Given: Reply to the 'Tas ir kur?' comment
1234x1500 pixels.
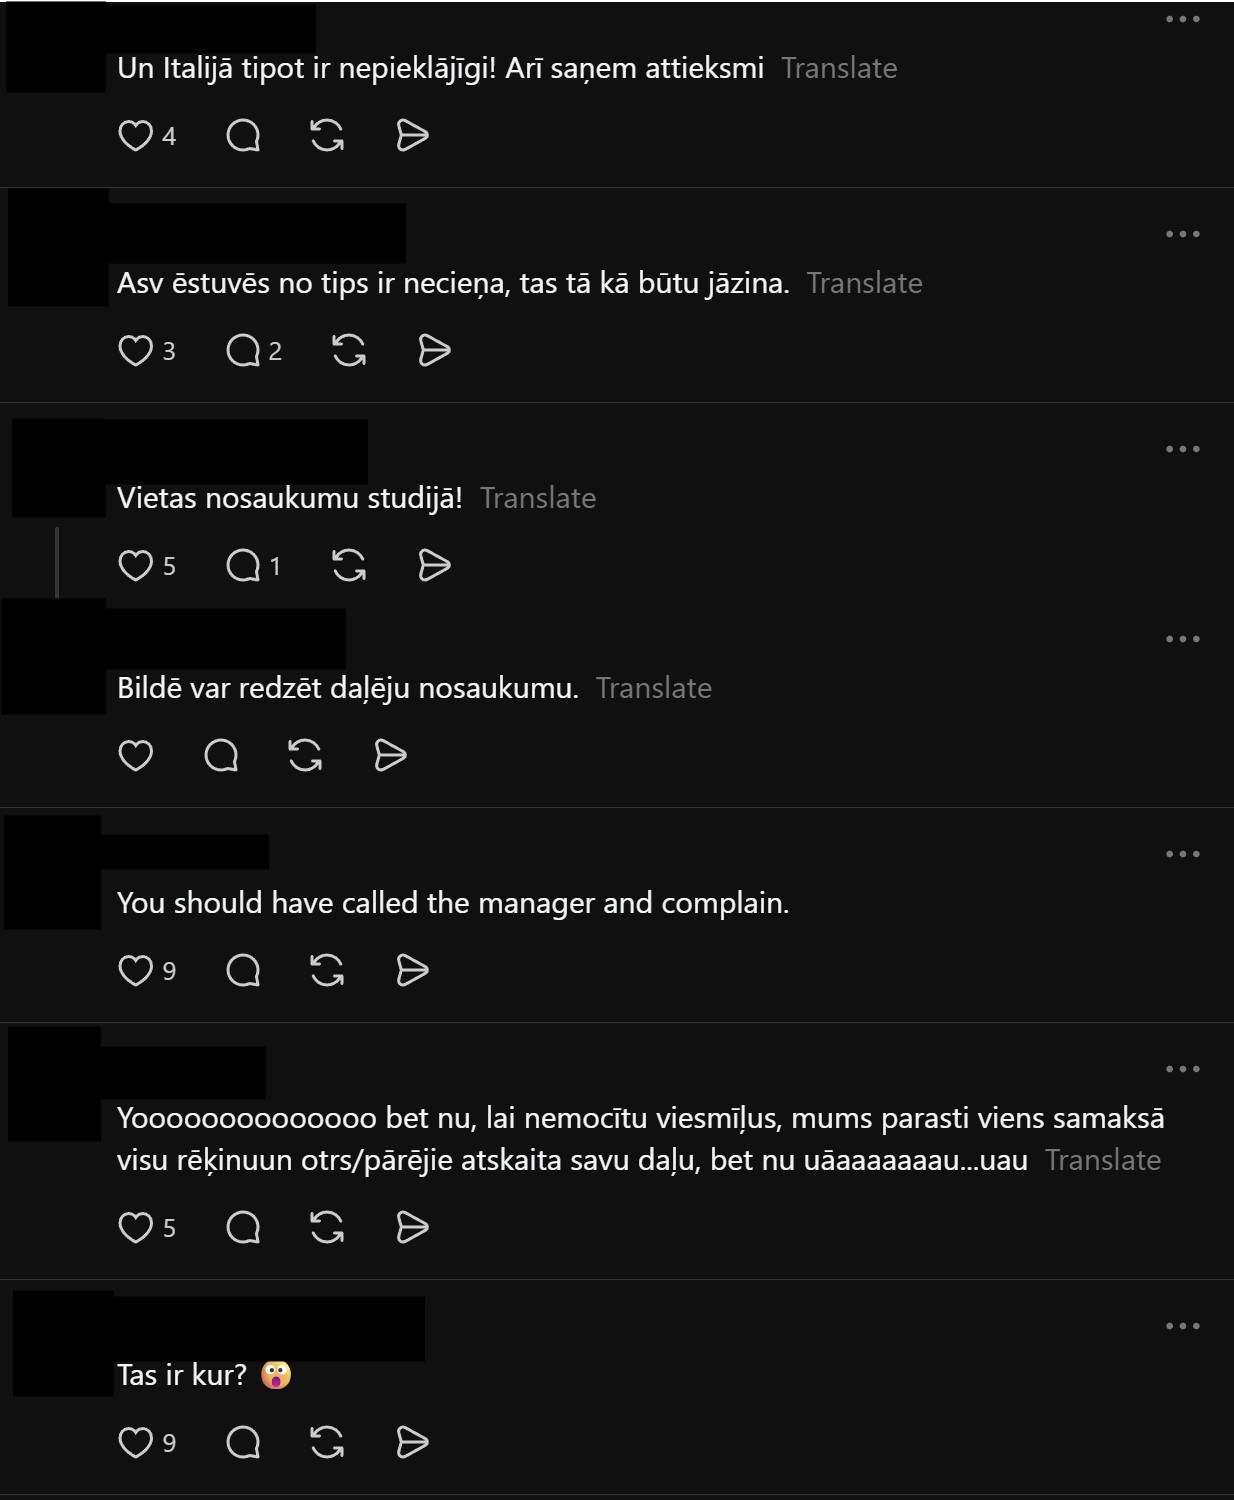Looking at the screenshot, I should point(243,1442).
